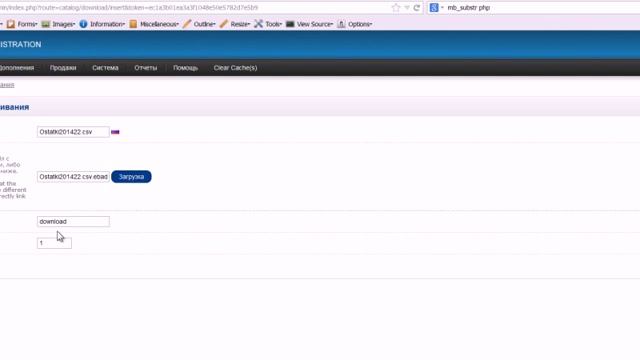Click the Resize ruler icon
Screen dimensions: 640x360
224,24
